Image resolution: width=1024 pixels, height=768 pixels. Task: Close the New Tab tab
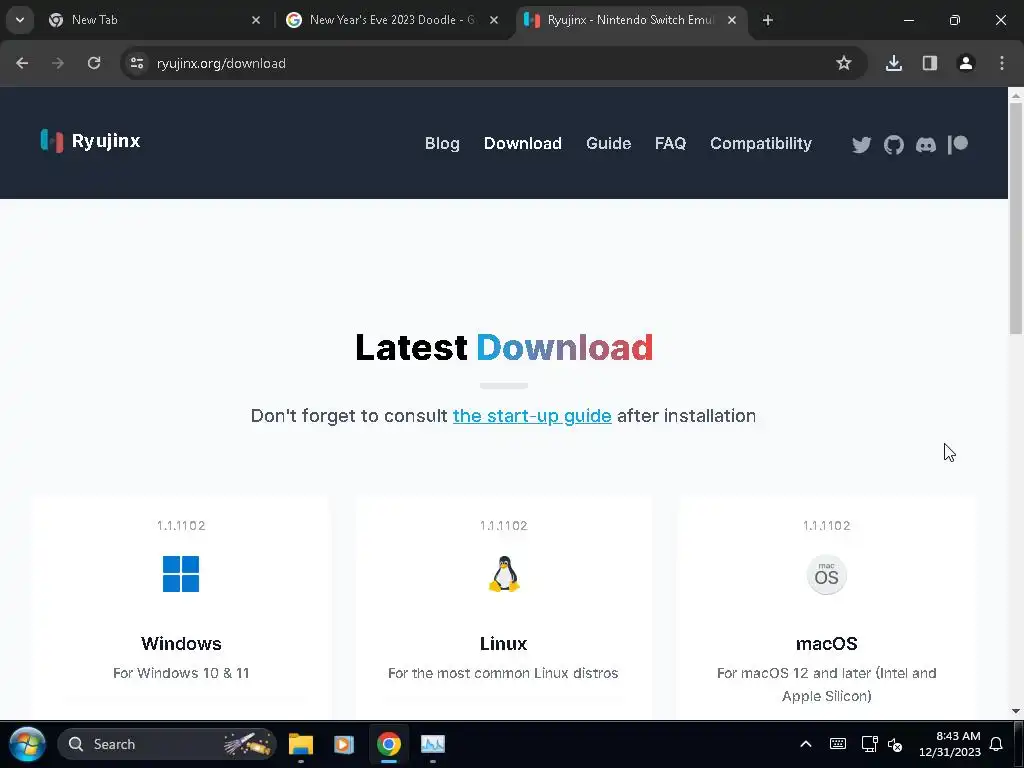click(x=256, y=20)
